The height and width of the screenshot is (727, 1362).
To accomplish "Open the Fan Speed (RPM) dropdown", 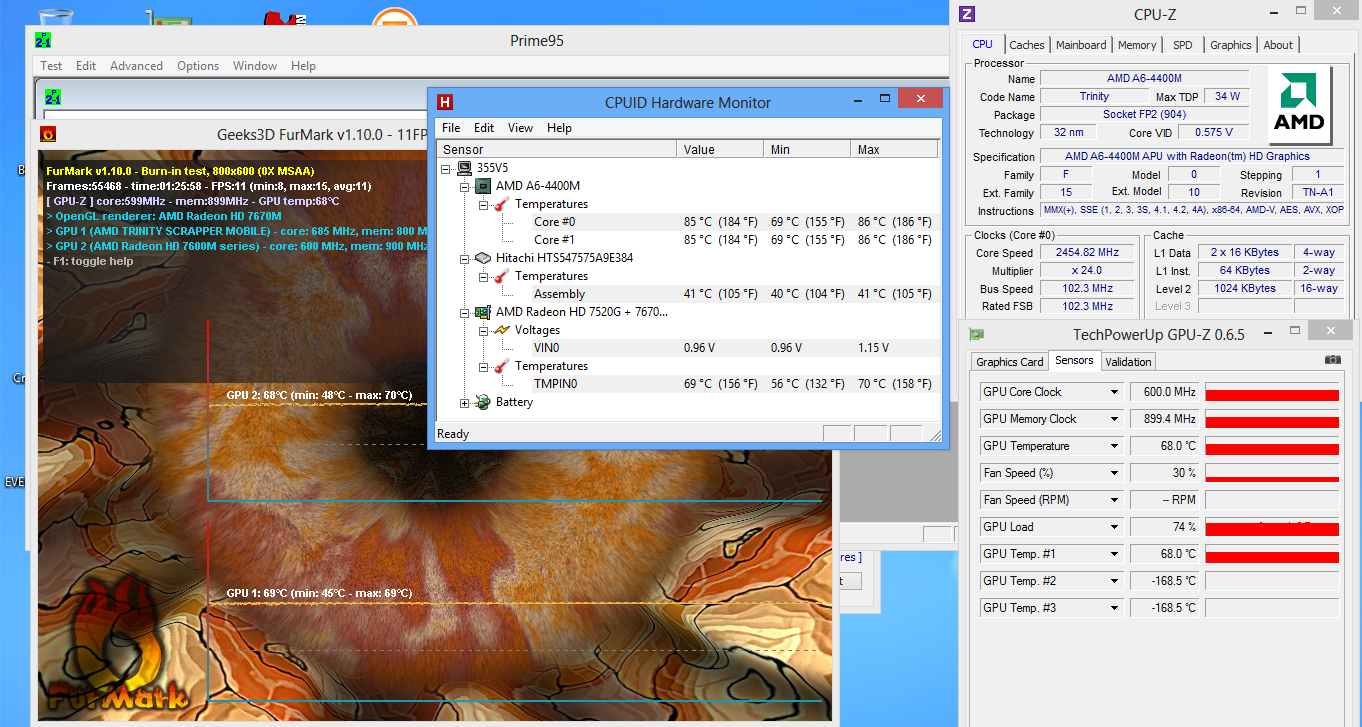I will [x=1114, y=500].
